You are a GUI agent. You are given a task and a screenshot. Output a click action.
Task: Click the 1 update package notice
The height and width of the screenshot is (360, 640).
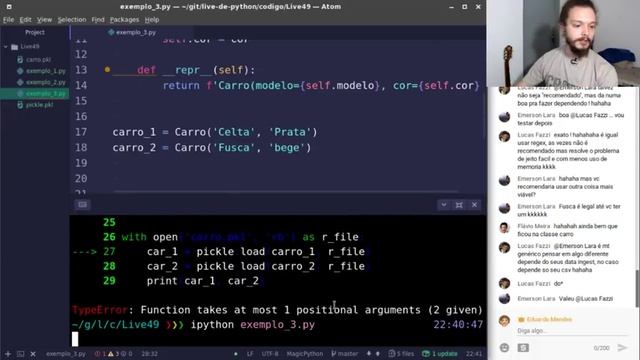coord(439,353)
